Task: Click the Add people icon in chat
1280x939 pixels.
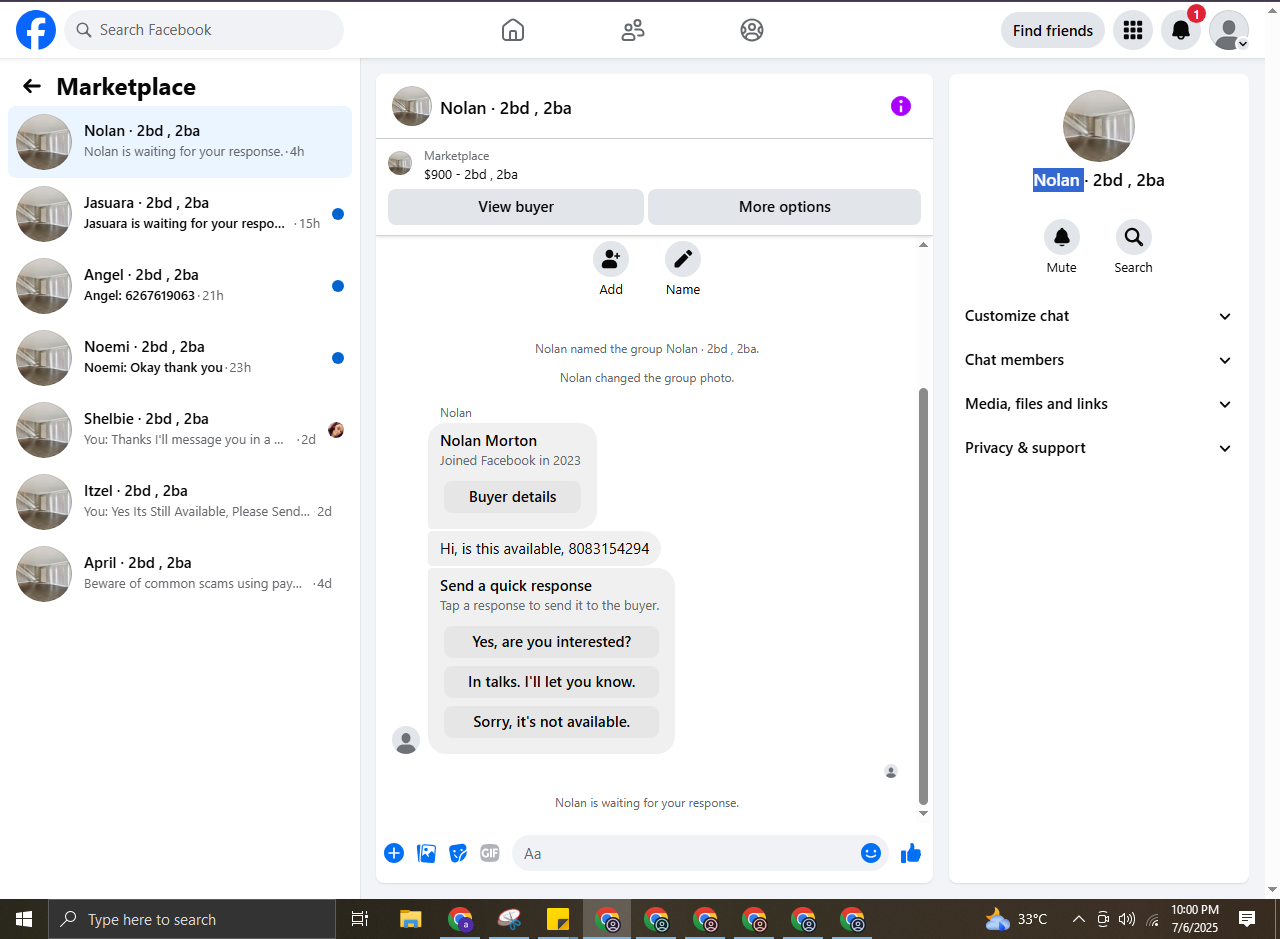Action: click(x=611, y=260)
